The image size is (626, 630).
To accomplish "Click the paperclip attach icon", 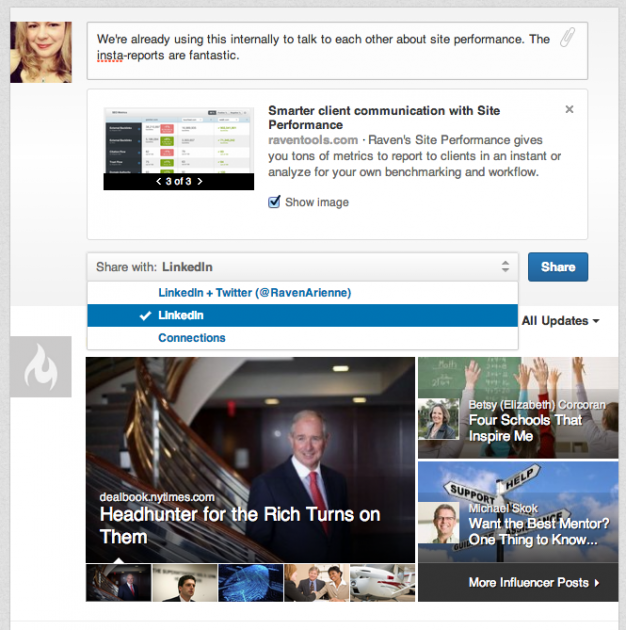I will (x=567, y=37).
